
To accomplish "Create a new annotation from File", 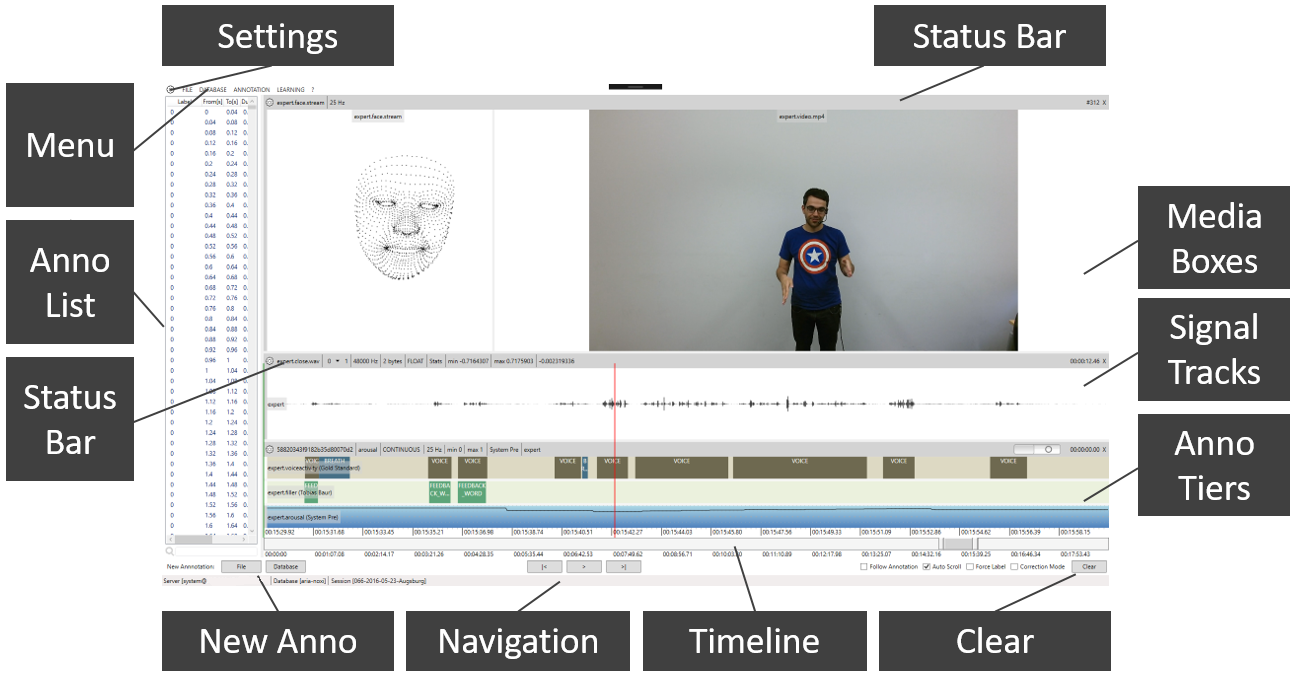I will [239, 566].
